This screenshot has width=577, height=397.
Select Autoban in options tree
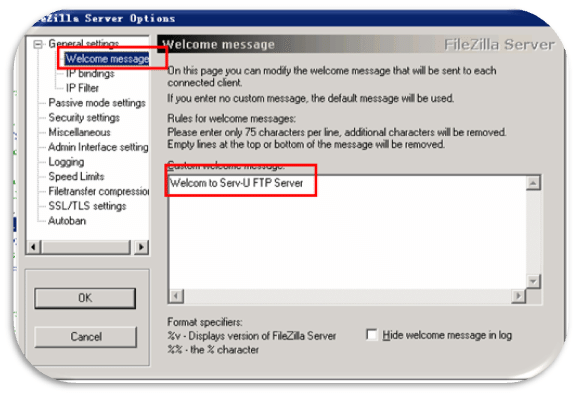click(67, 220)
